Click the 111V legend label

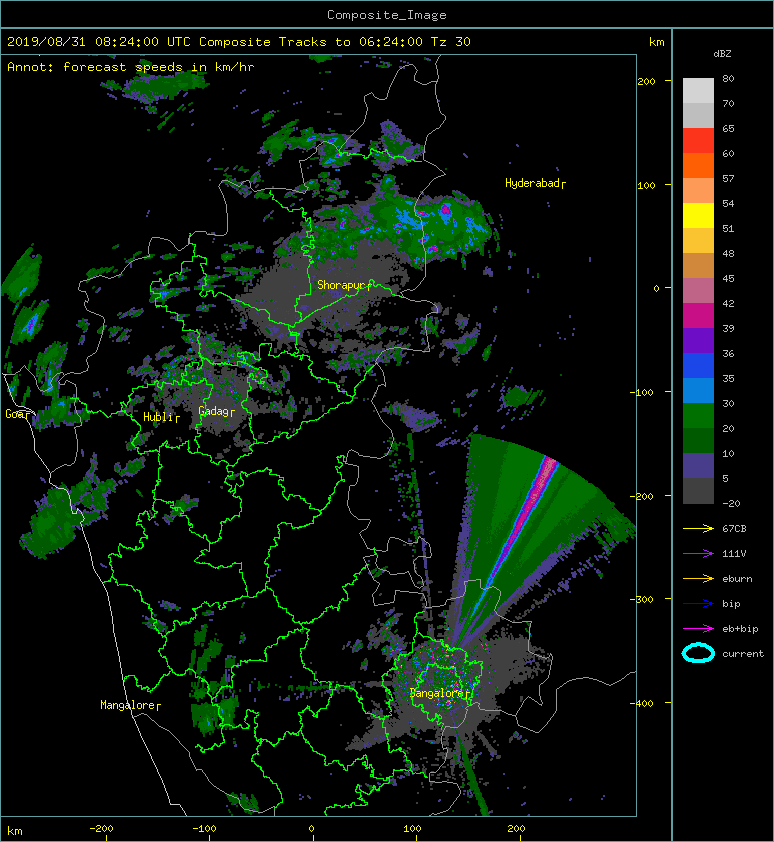tap(734, 554)
